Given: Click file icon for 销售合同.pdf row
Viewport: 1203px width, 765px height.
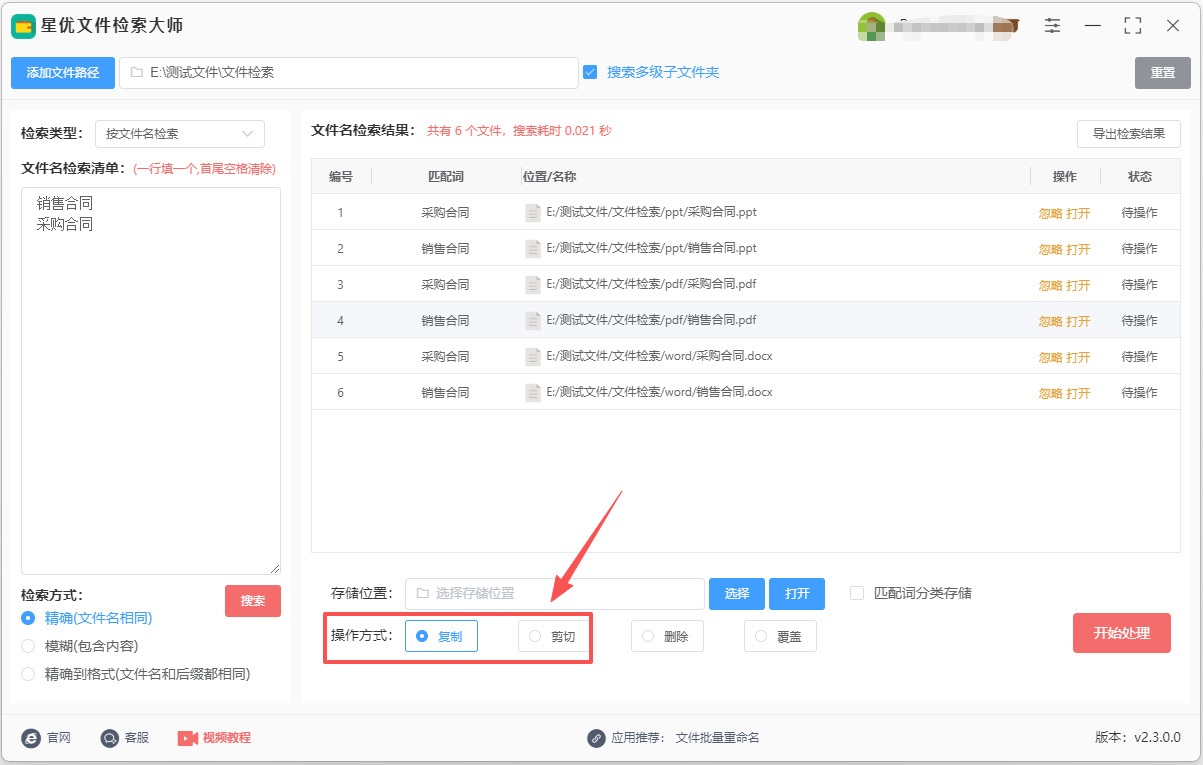Looking at the screenshot, I should click(x=533, y=320).
